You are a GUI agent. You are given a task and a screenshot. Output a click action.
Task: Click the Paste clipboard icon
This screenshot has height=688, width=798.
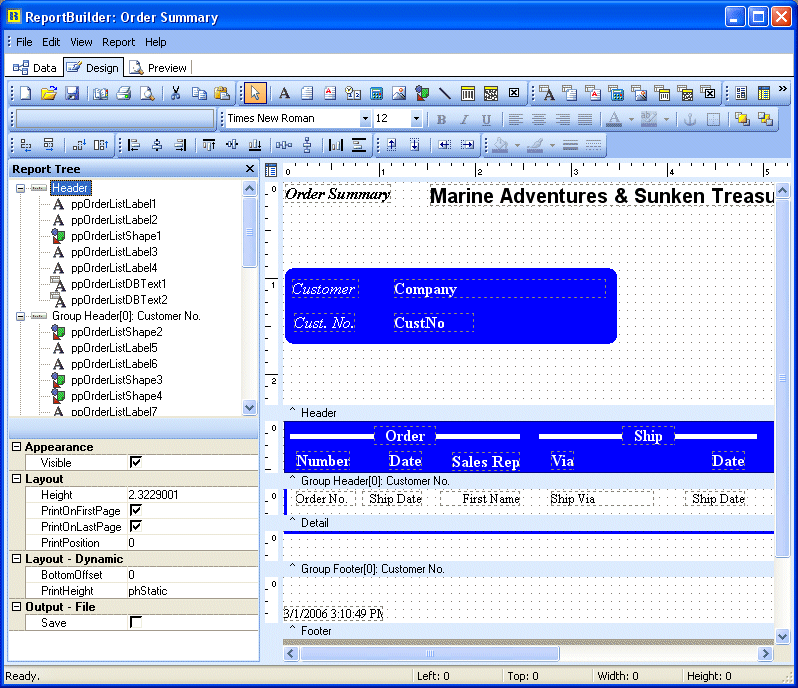[222, 93]
